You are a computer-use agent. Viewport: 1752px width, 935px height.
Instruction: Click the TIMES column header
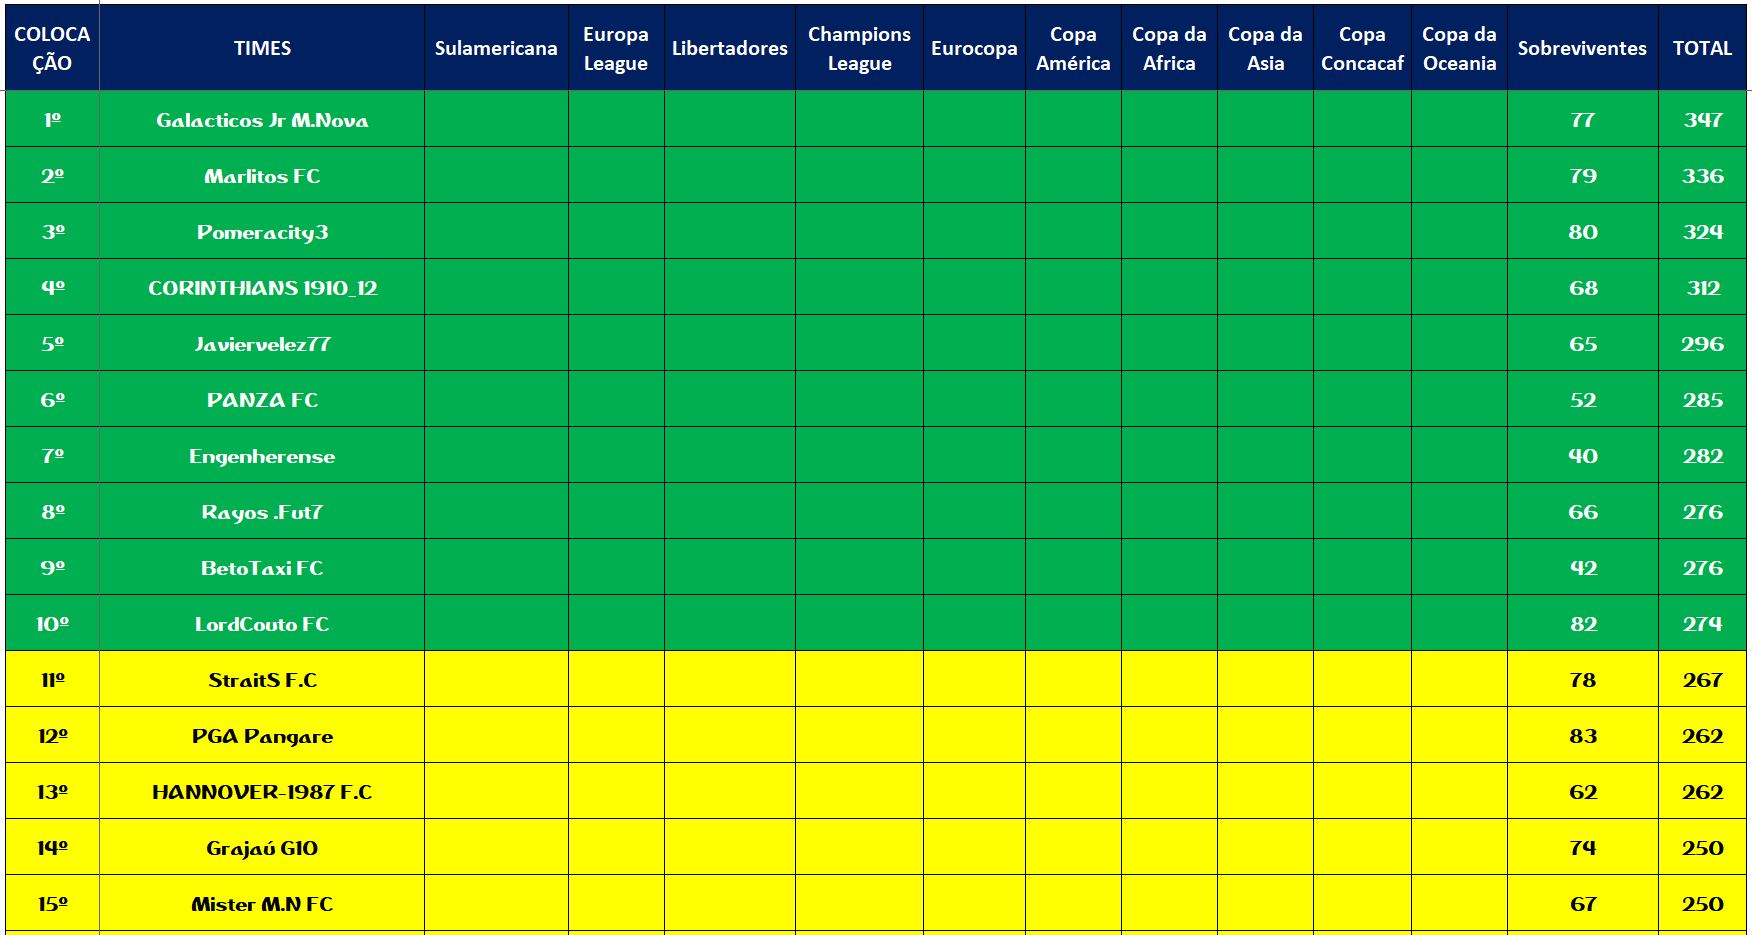[262, 48]
